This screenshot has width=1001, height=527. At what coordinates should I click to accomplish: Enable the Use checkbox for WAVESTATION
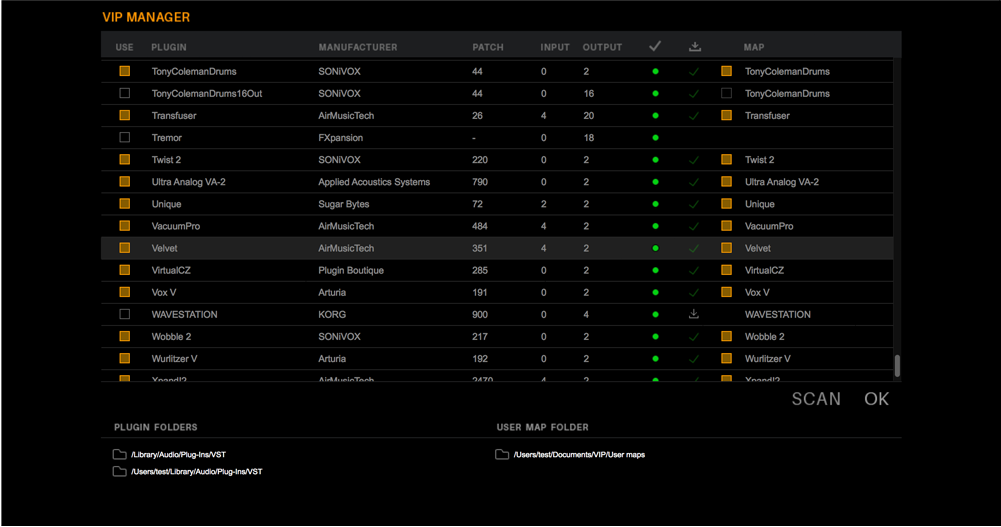124,314
